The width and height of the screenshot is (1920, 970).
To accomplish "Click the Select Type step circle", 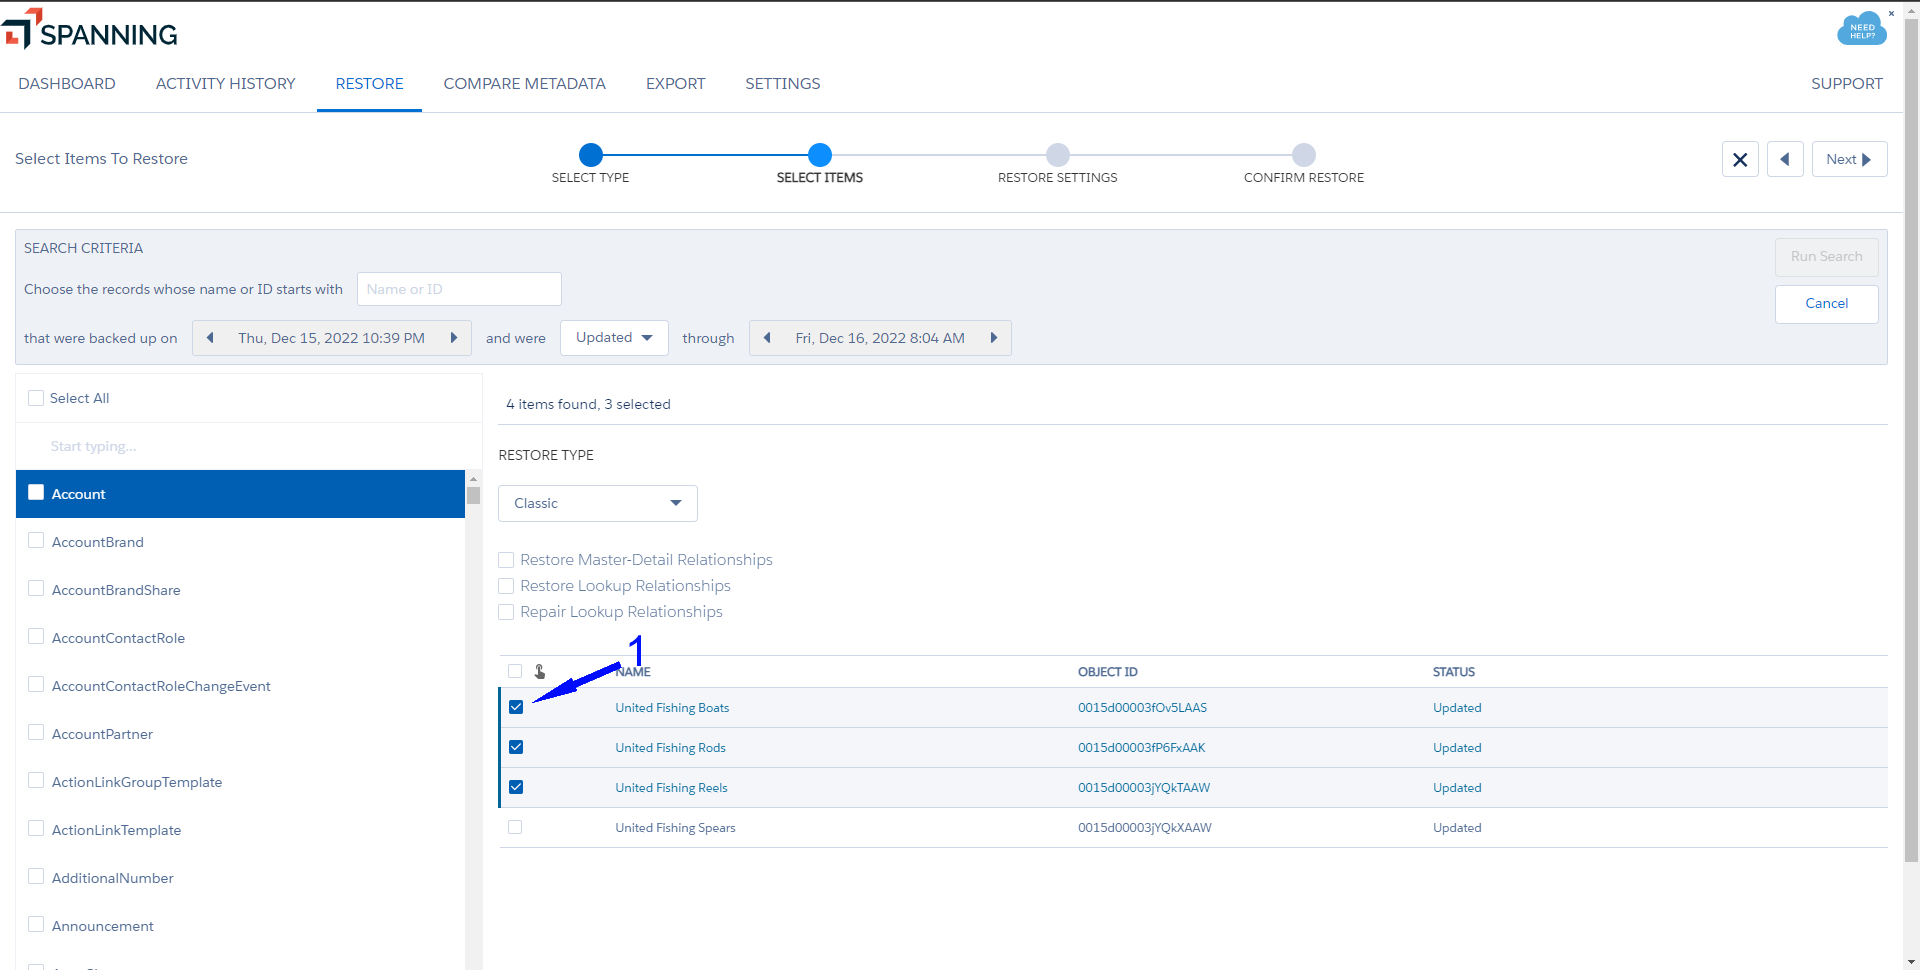I will coord(591,155).
